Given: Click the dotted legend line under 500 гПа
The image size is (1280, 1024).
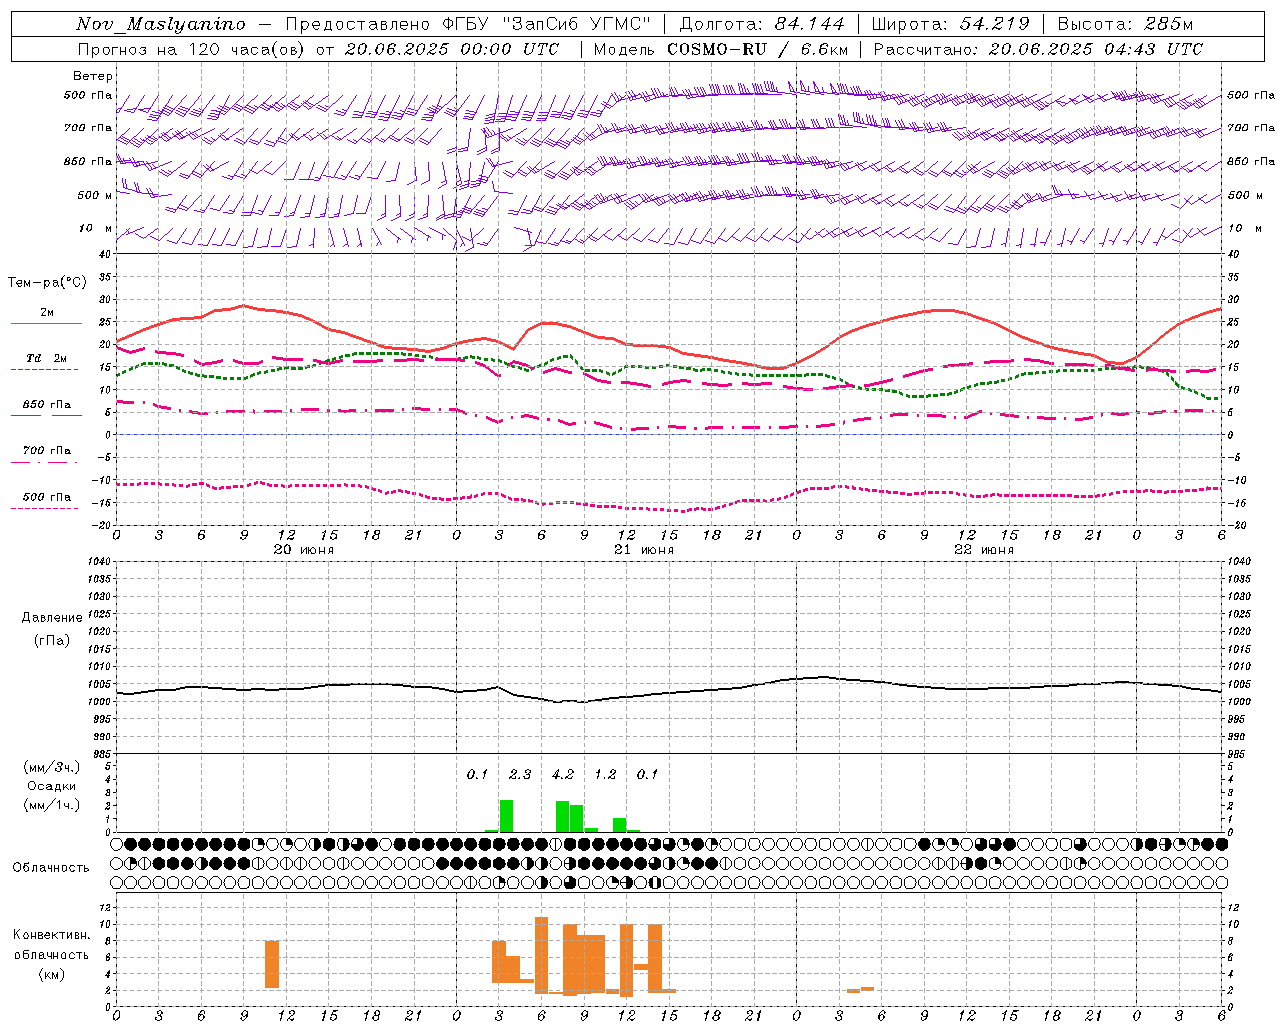Looking at the screenshot, I should pyautogui.click(x=45, y=508).
